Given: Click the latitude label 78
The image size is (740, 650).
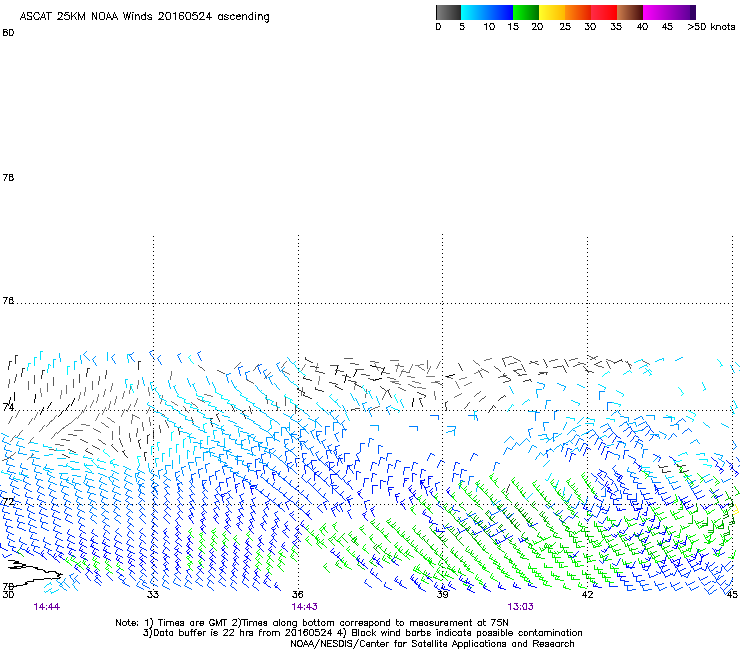Looking at the screenshot, I should point(8,177).
